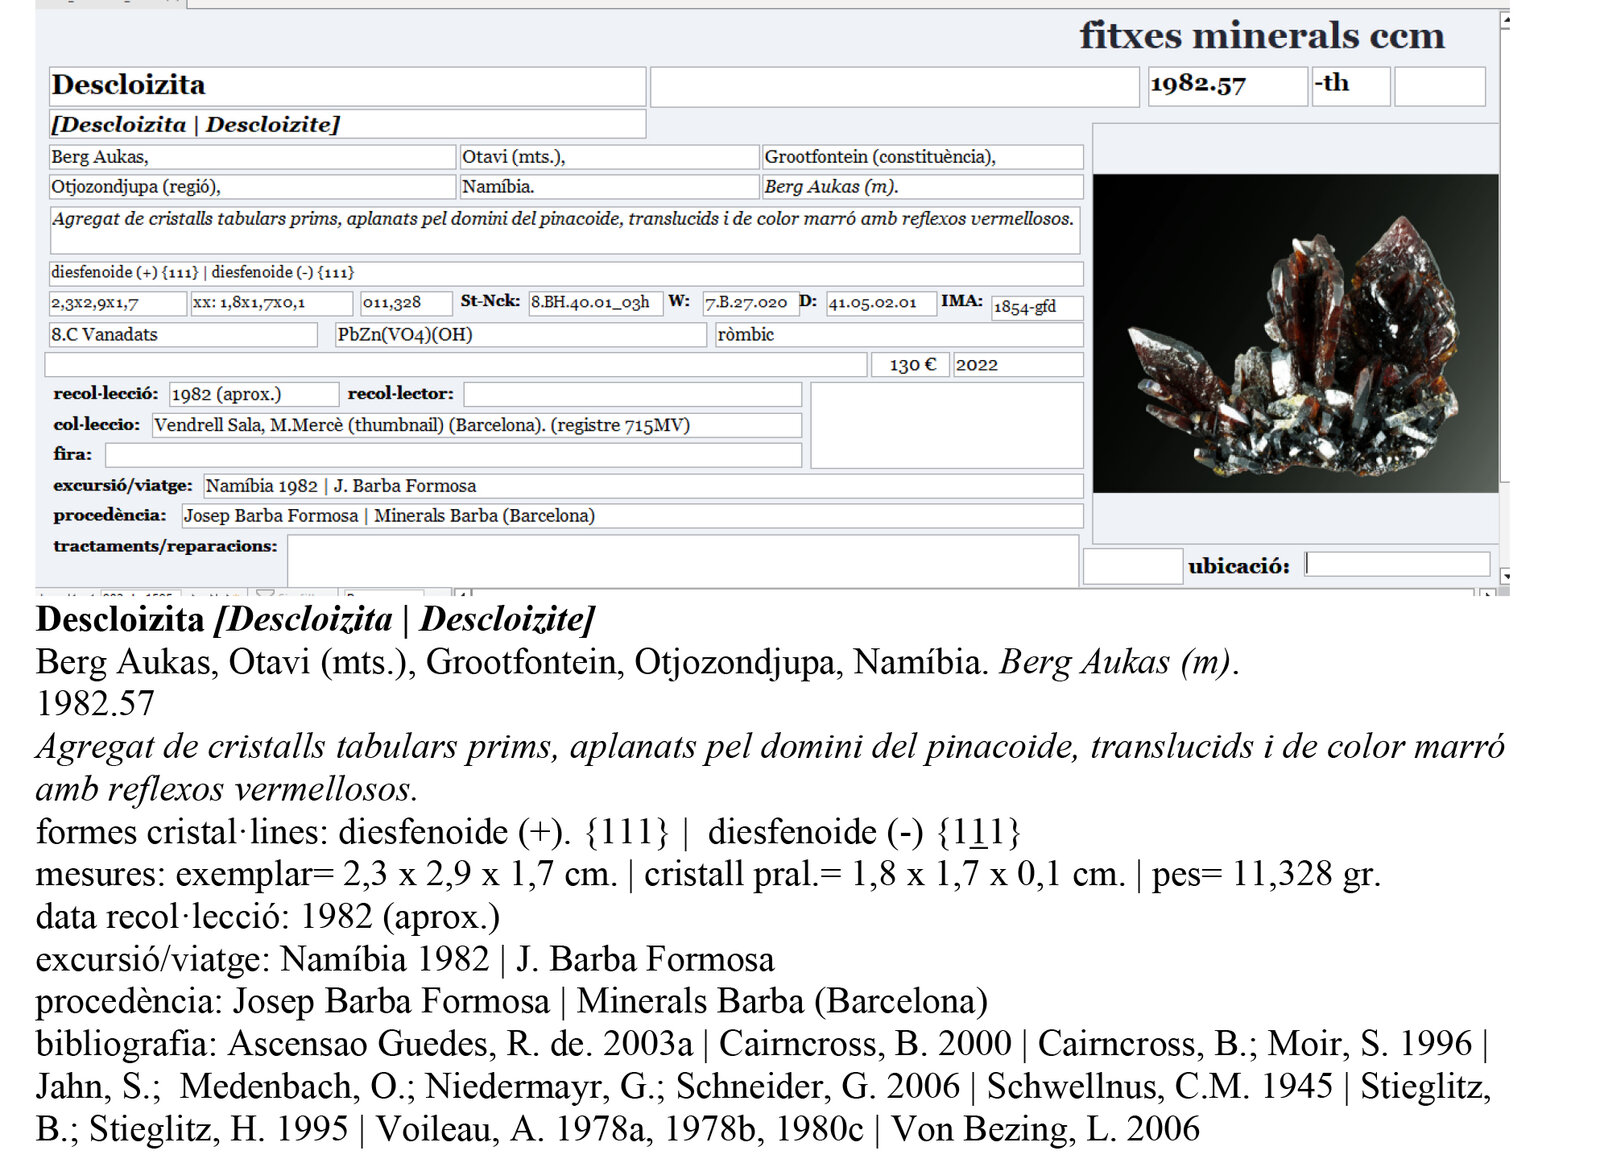The width and height of the screenshot is (1600, 1159).
Task: Click the crystal forms field 'diesfenoide (+) {111}'
Action: pyautogui.click(x=566, y=273)
